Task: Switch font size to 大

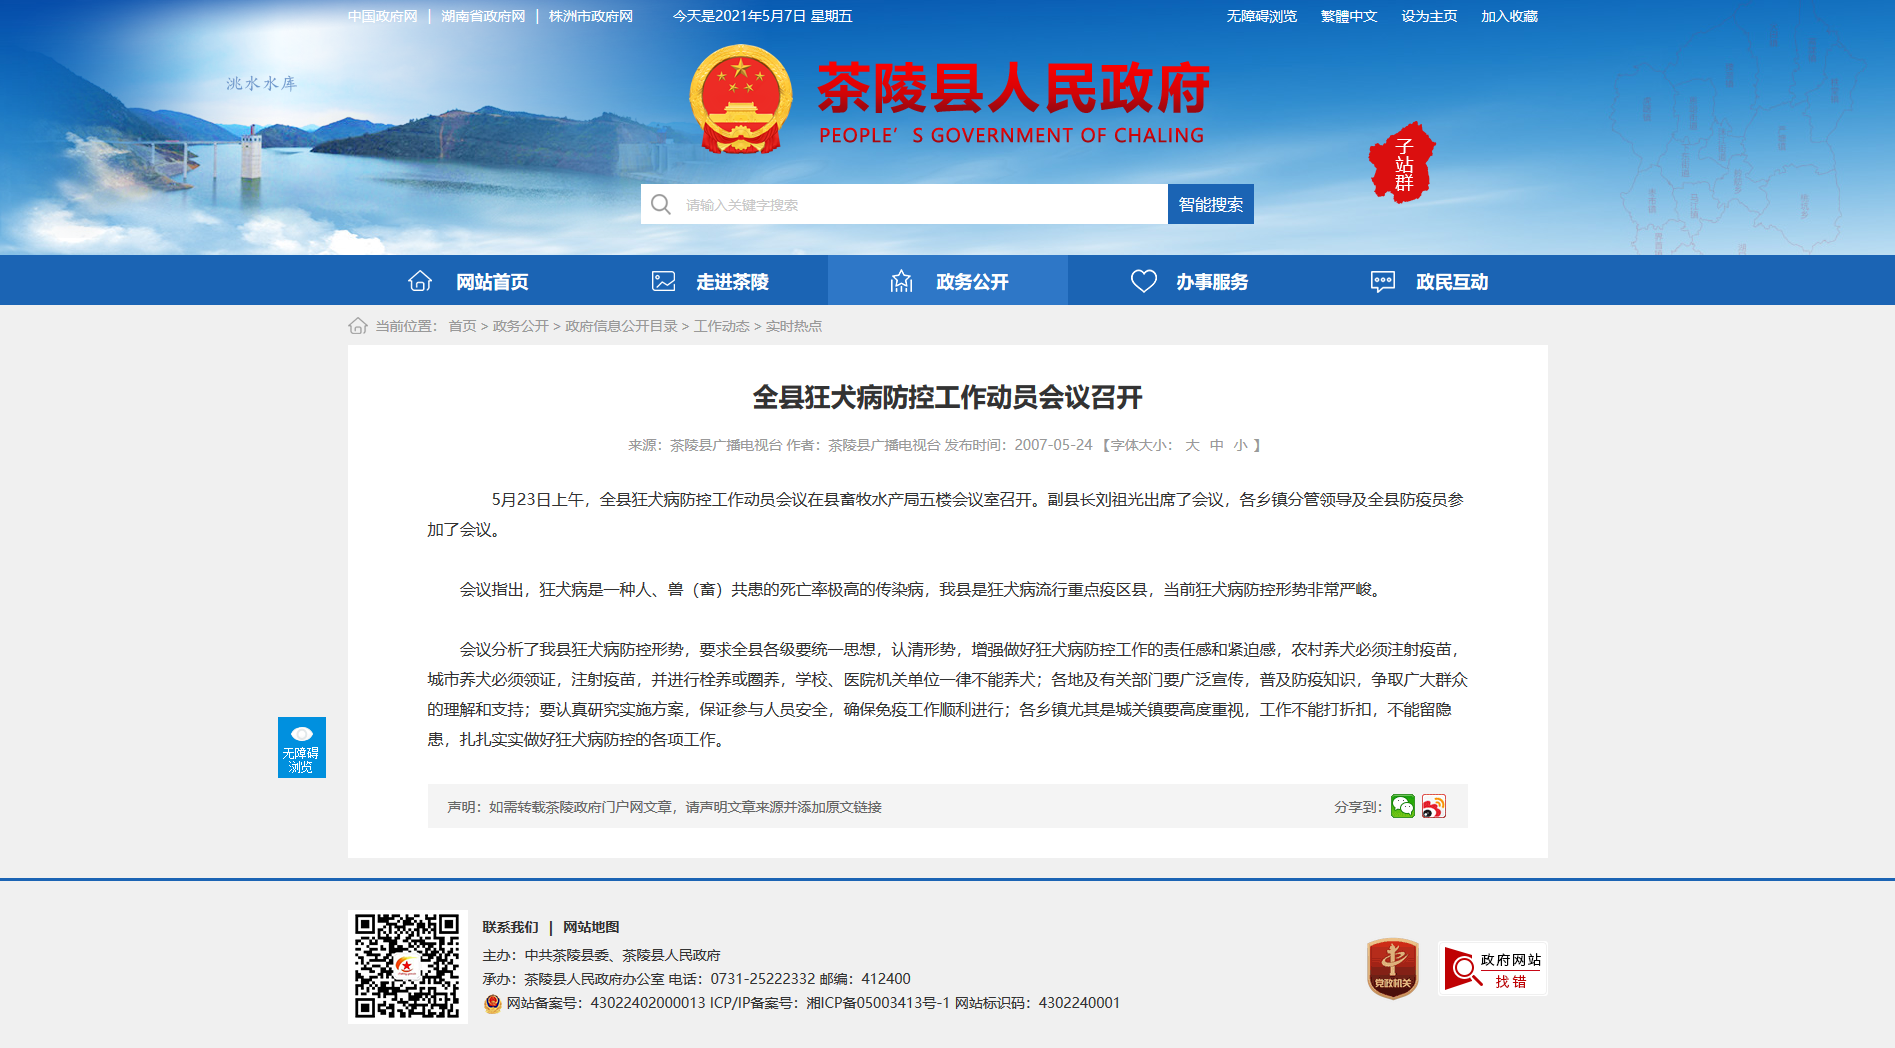Action: coord(1192,445)
